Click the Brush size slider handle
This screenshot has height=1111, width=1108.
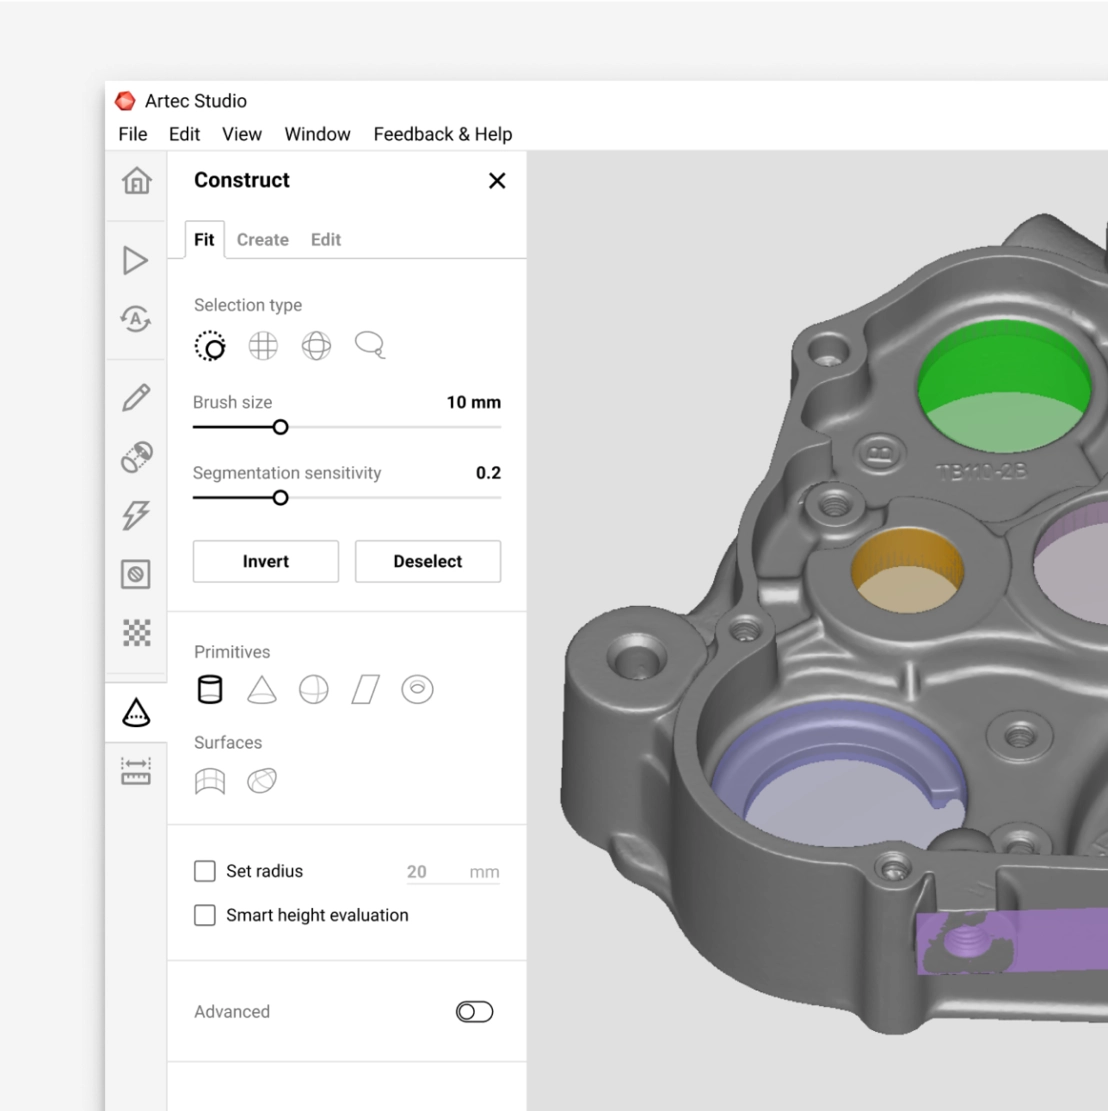tap(281, 427)
